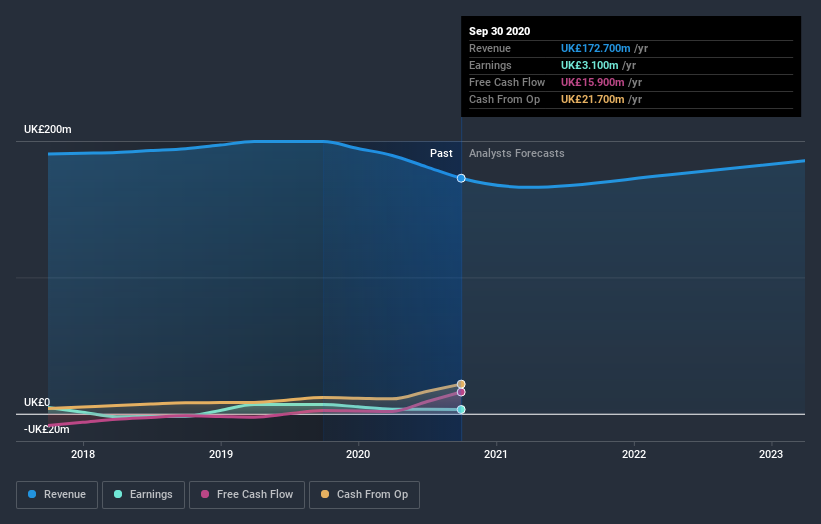Click the UK£0 y-axis label

[37, 402]
